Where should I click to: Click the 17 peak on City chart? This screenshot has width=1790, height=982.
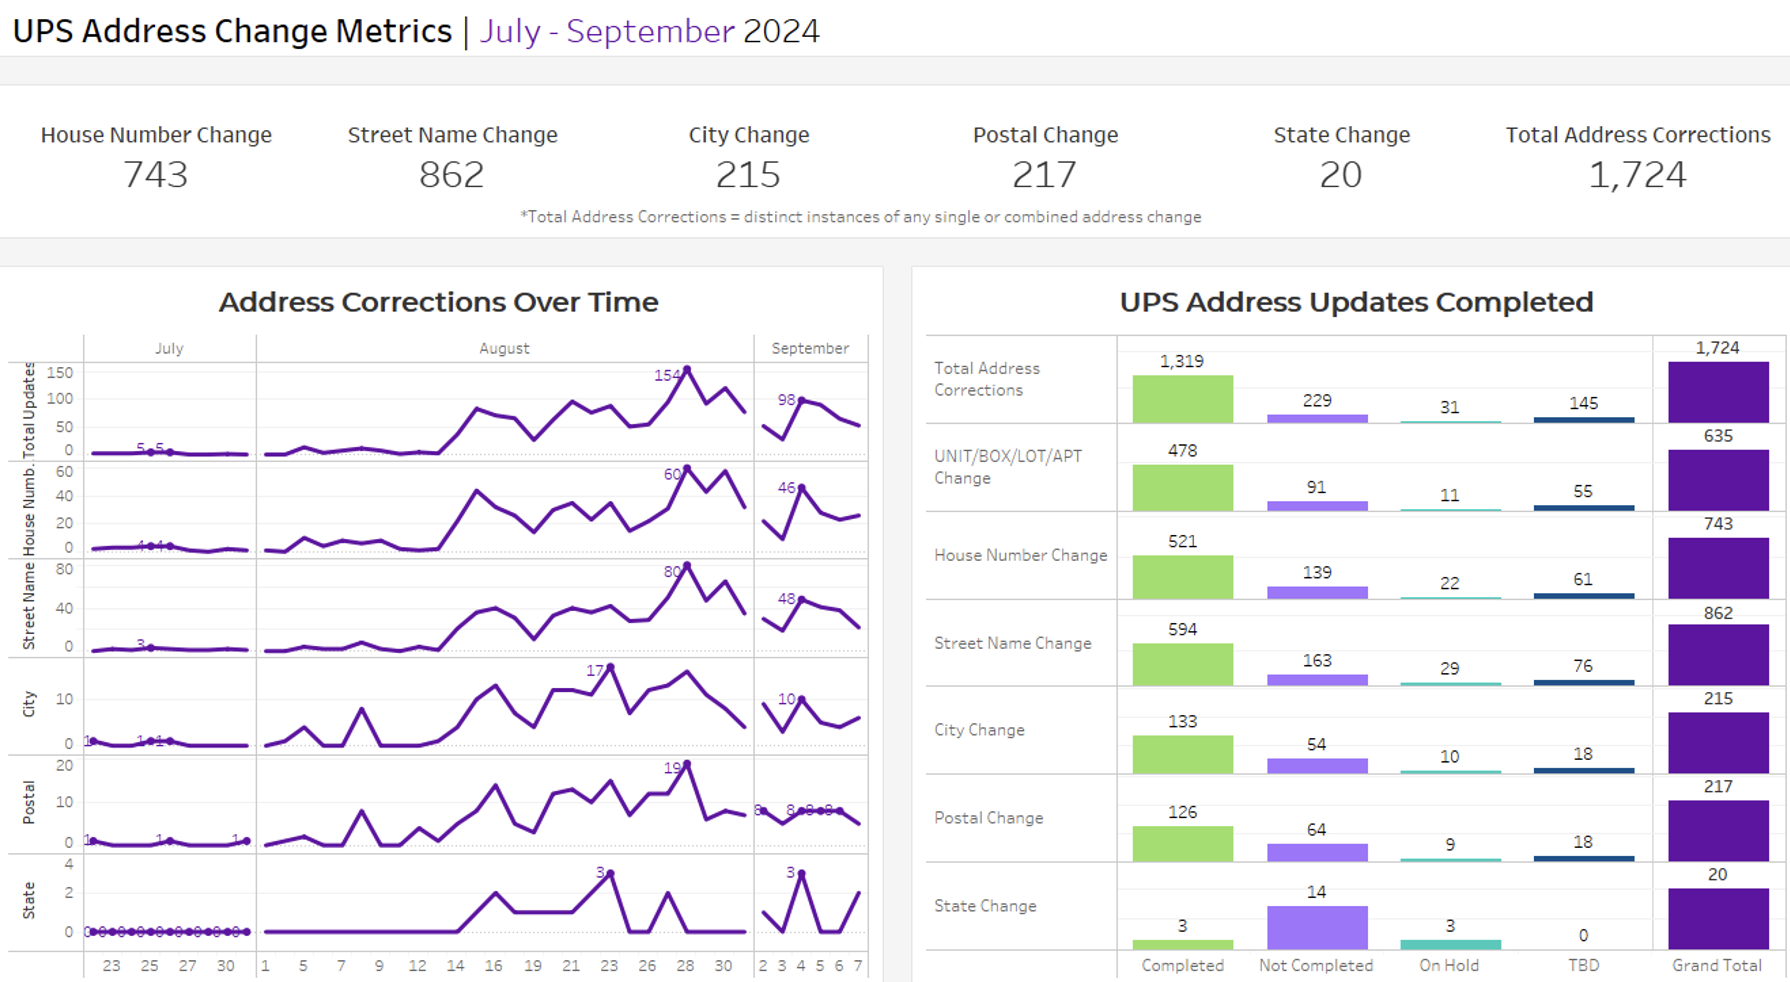[610, 667]
